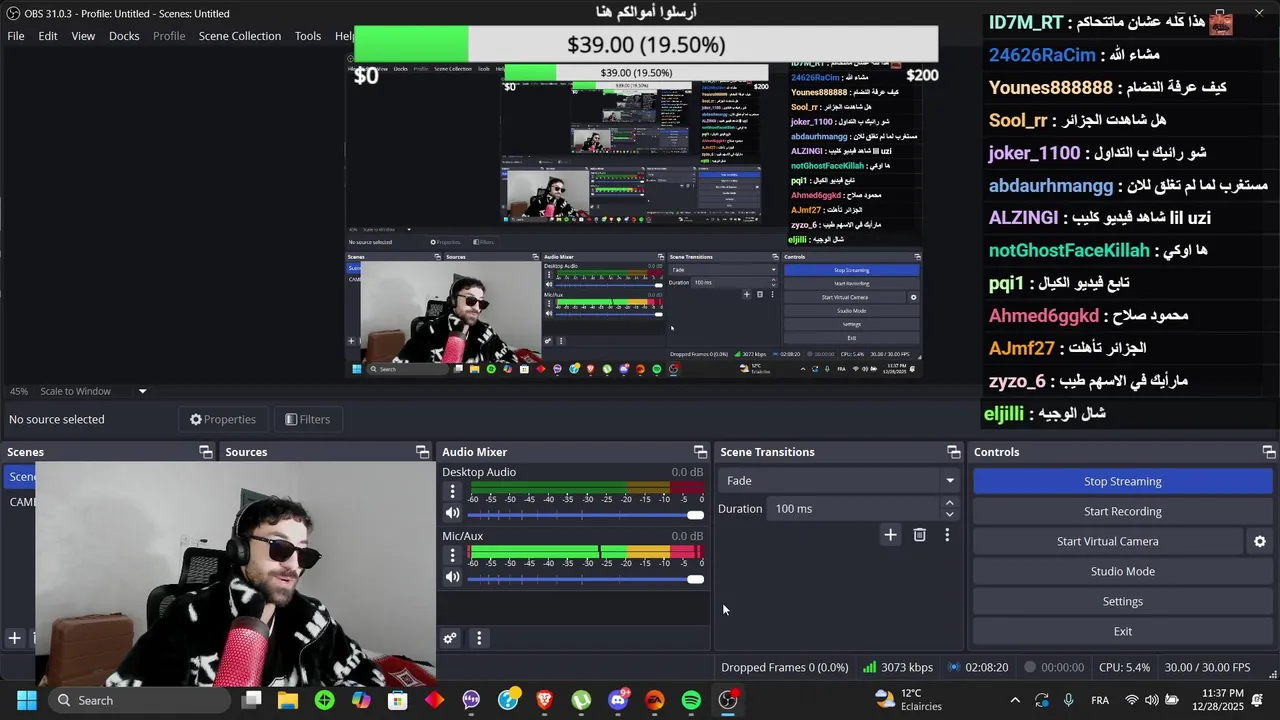Open Spotify from the taskbar

[x=691, y=700]
